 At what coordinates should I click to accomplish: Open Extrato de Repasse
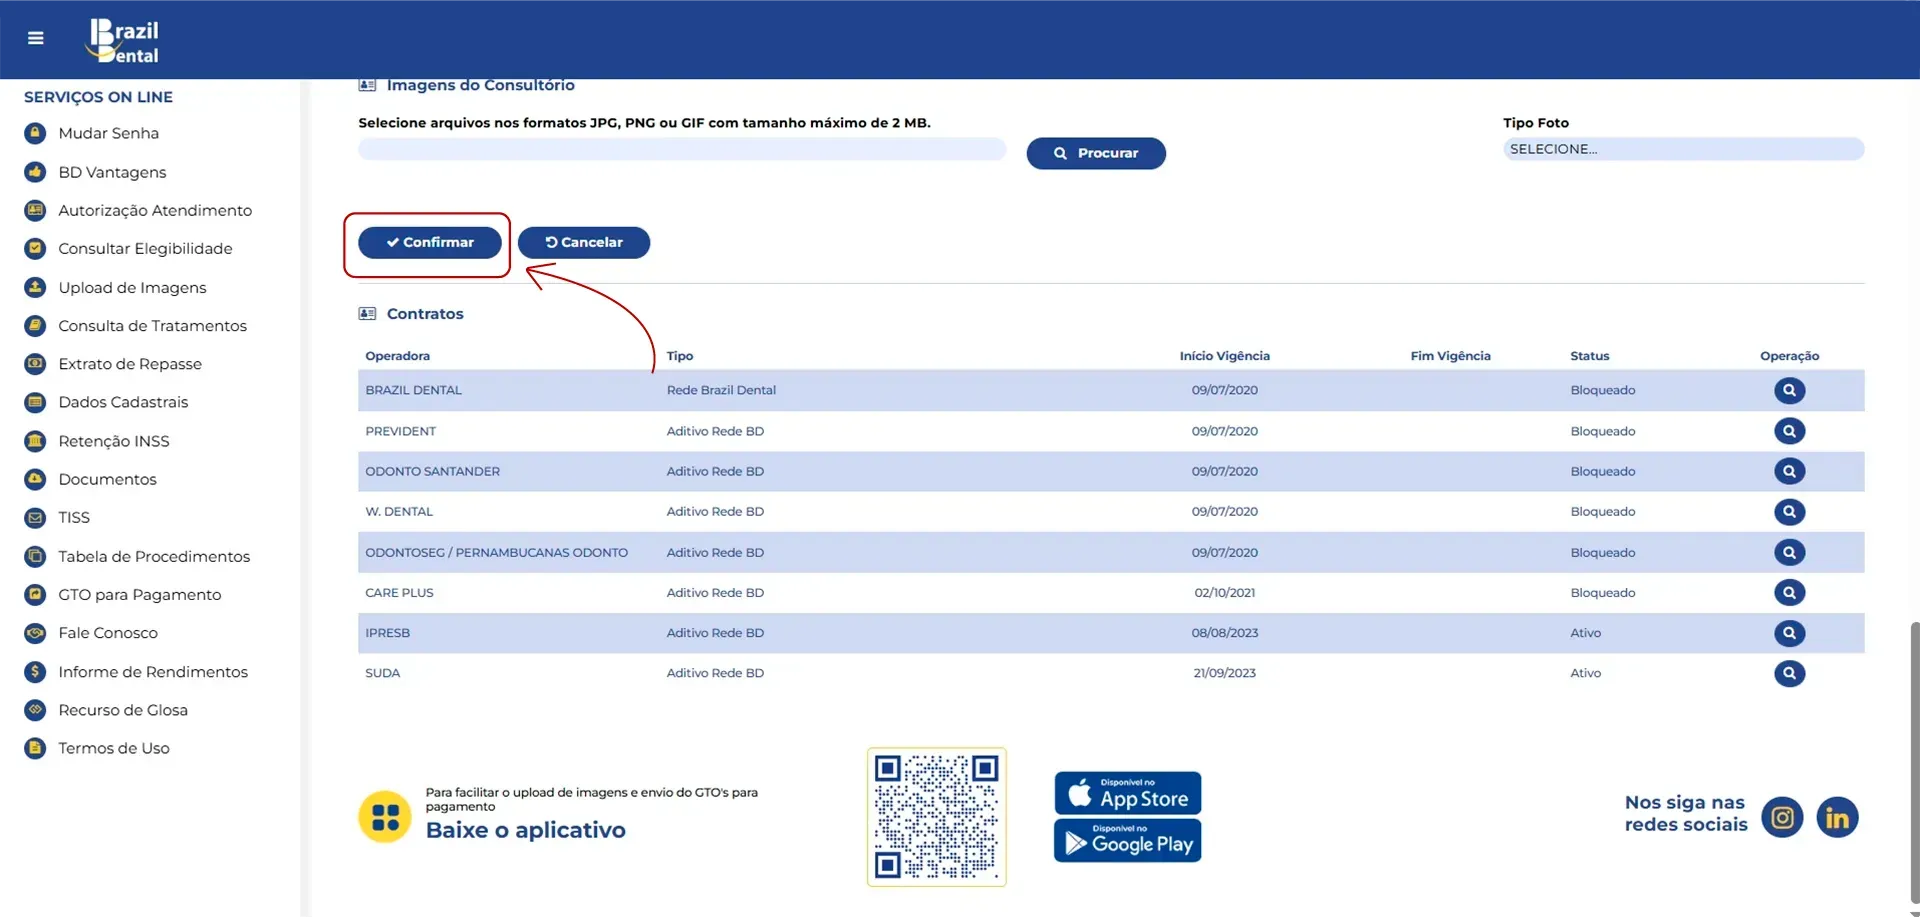coord(130,364)
